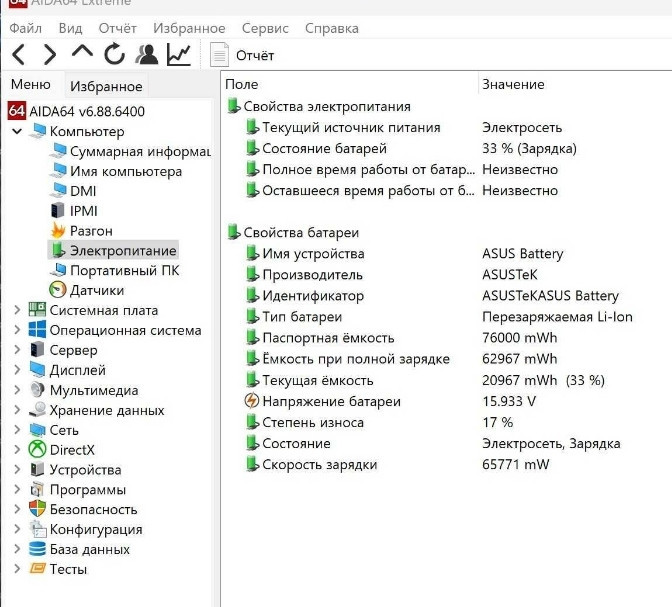Image resolution: width=672 pixels, height=607 pixels.
Task: Expand the Дисплей node
Action: pos(17,370)
